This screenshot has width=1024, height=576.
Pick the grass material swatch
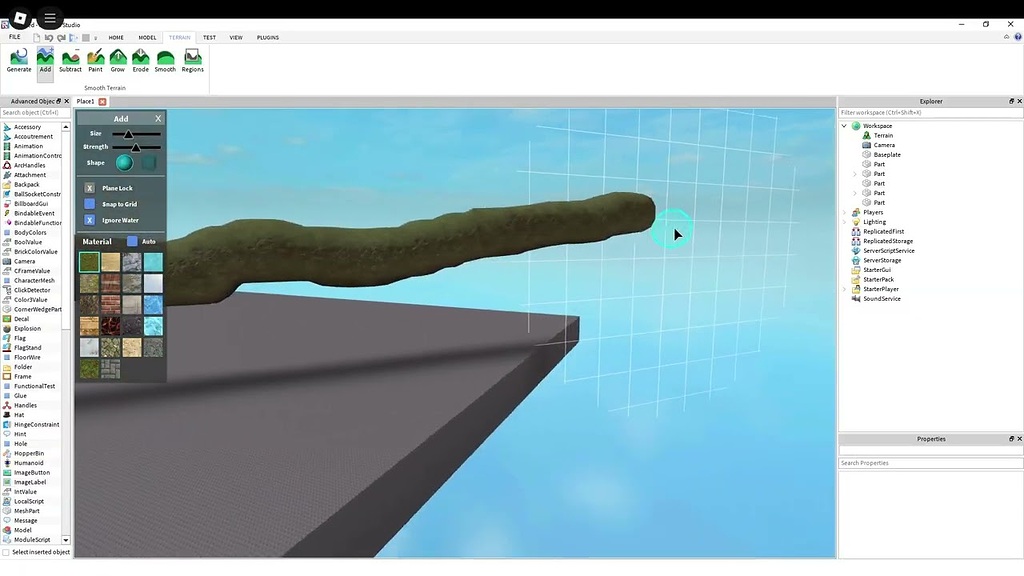(x=89, y=259)
